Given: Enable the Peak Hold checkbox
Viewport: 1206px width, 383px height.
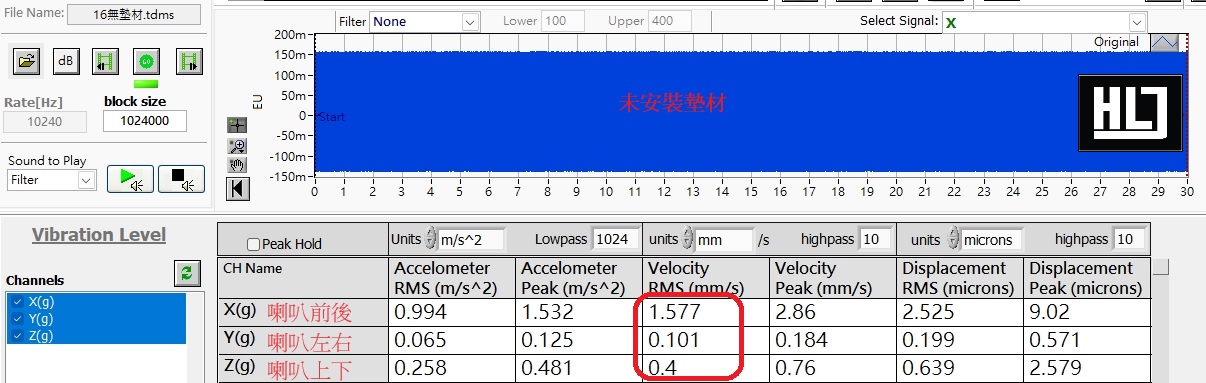Looking at the screenshot, I should (x=253, y=244).
